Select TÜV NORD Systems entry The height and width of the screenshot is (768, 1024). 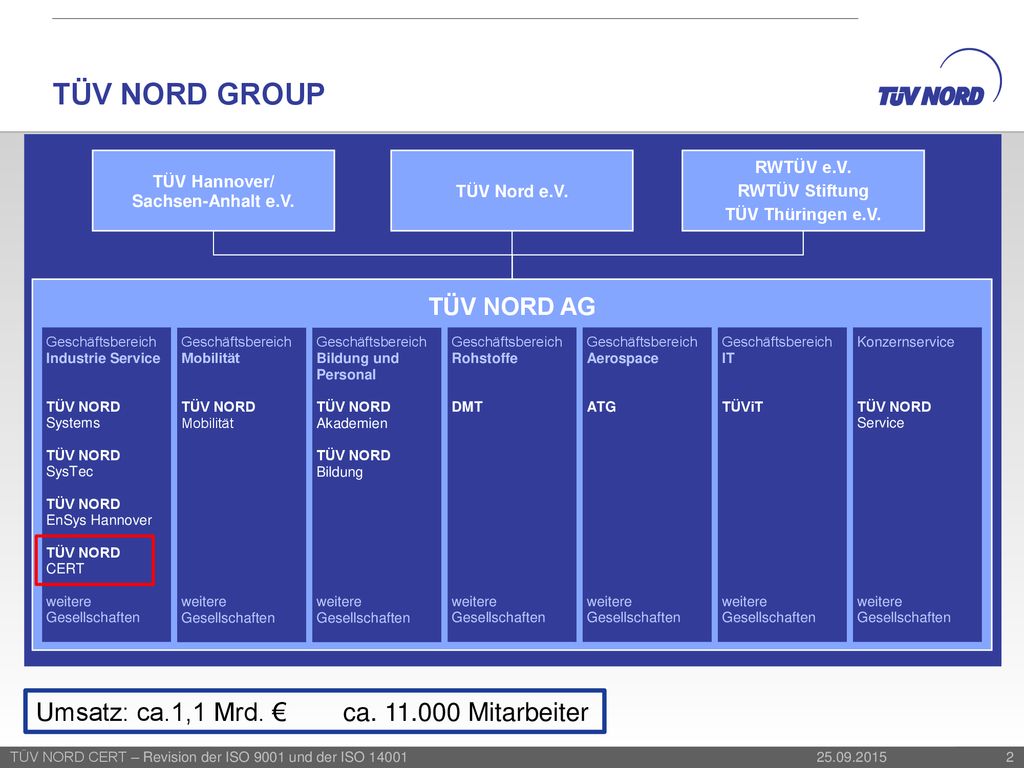pos(83,415)
